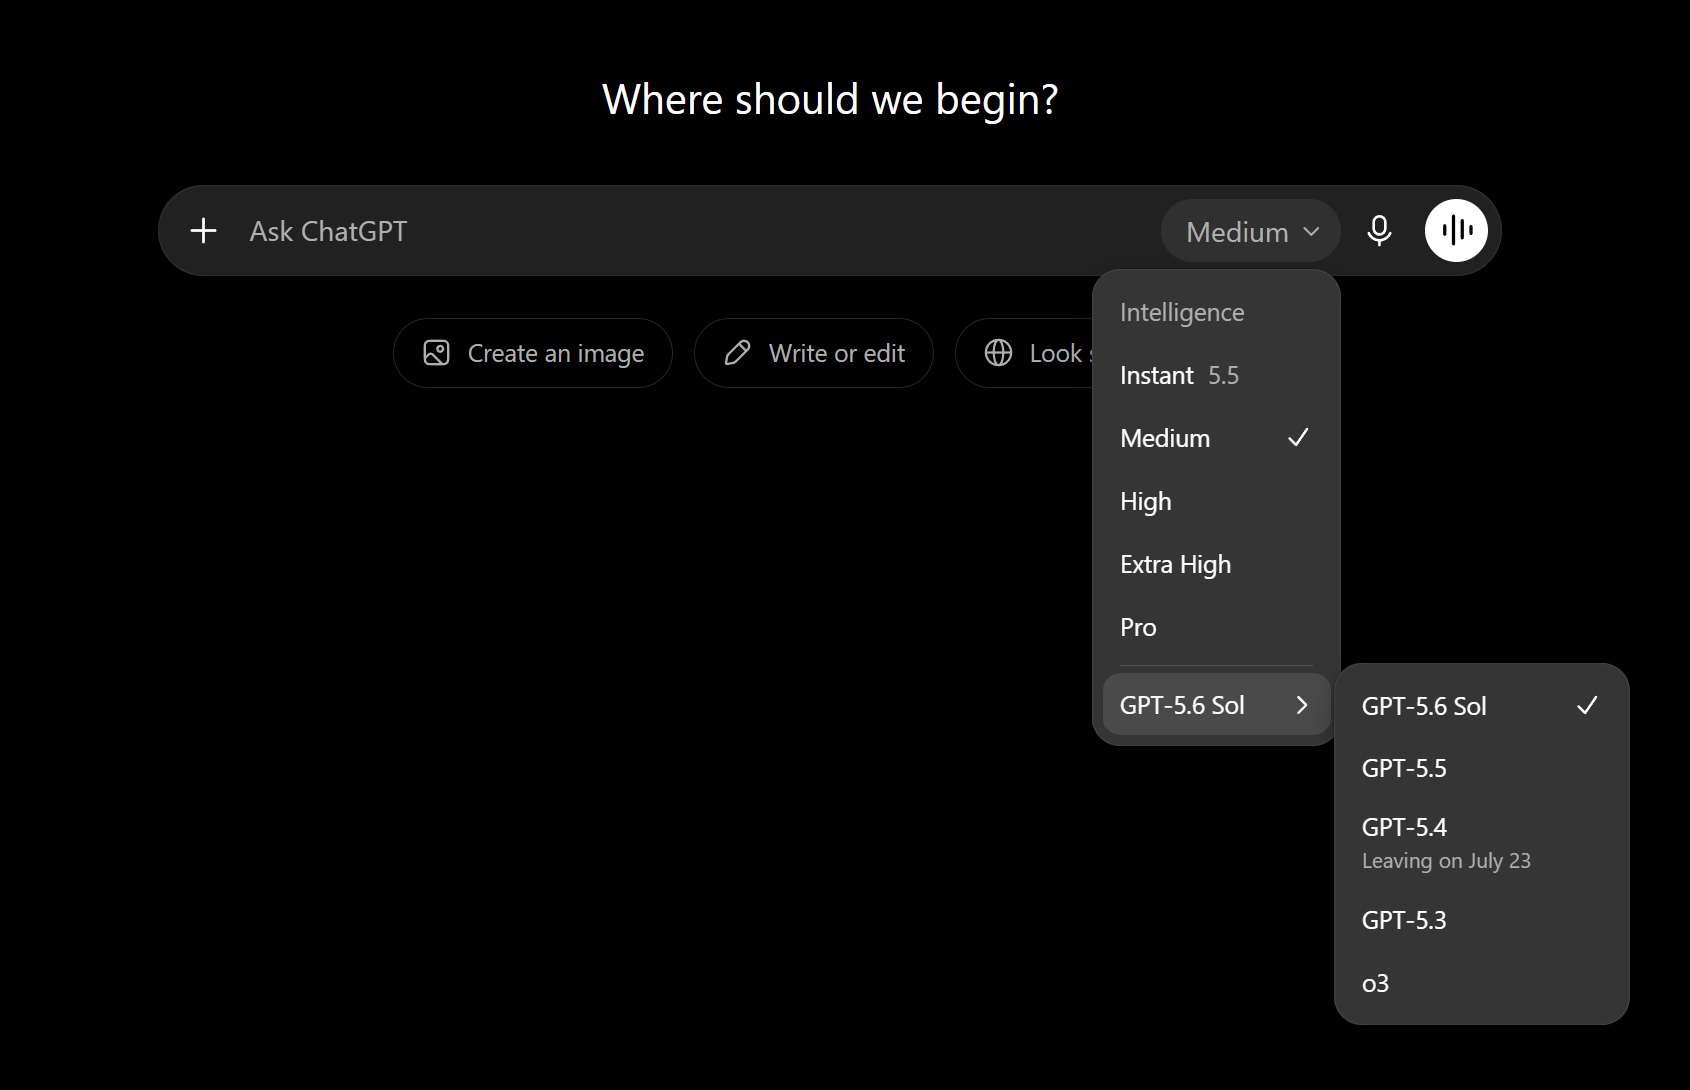Click the checkmark beside GPT-5.6 Sol in submenu
This screenshot has height=1090, width=1690.
pyautogui.click(x=1587, y=705)
